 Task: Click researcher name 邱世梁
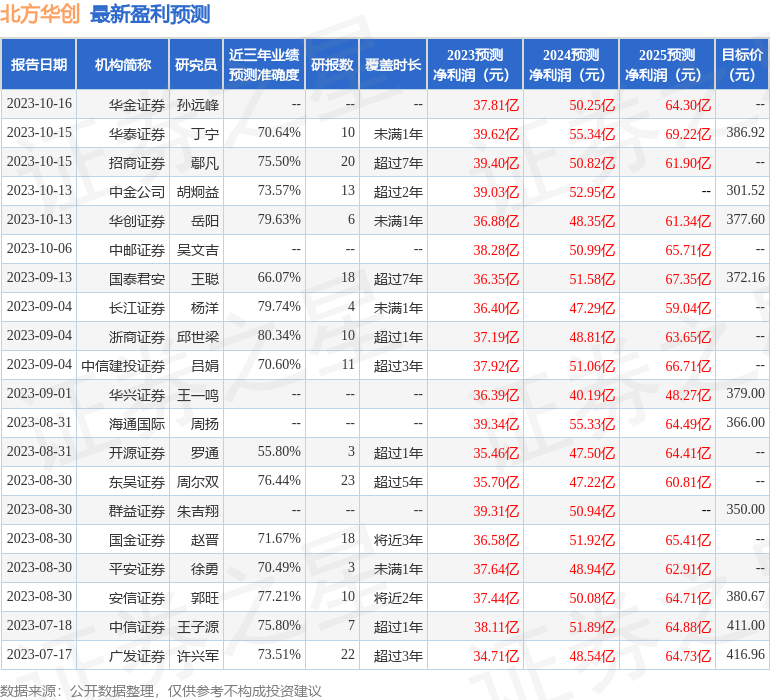[x=197, y=336]
